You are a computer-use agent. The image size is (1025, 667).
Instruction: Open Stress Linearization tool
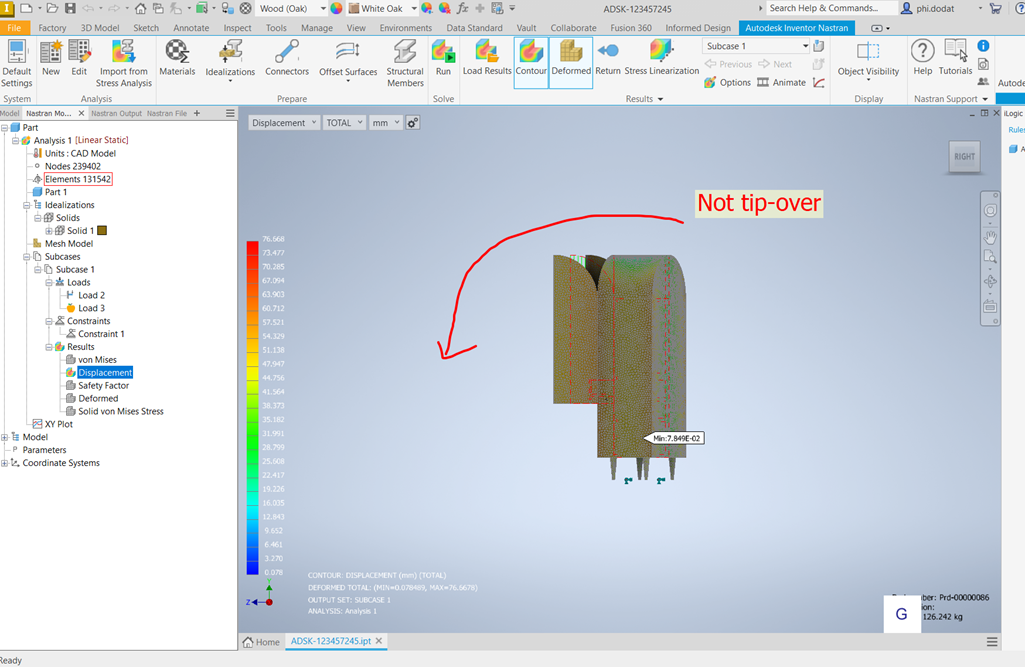(x=662, y=59)
